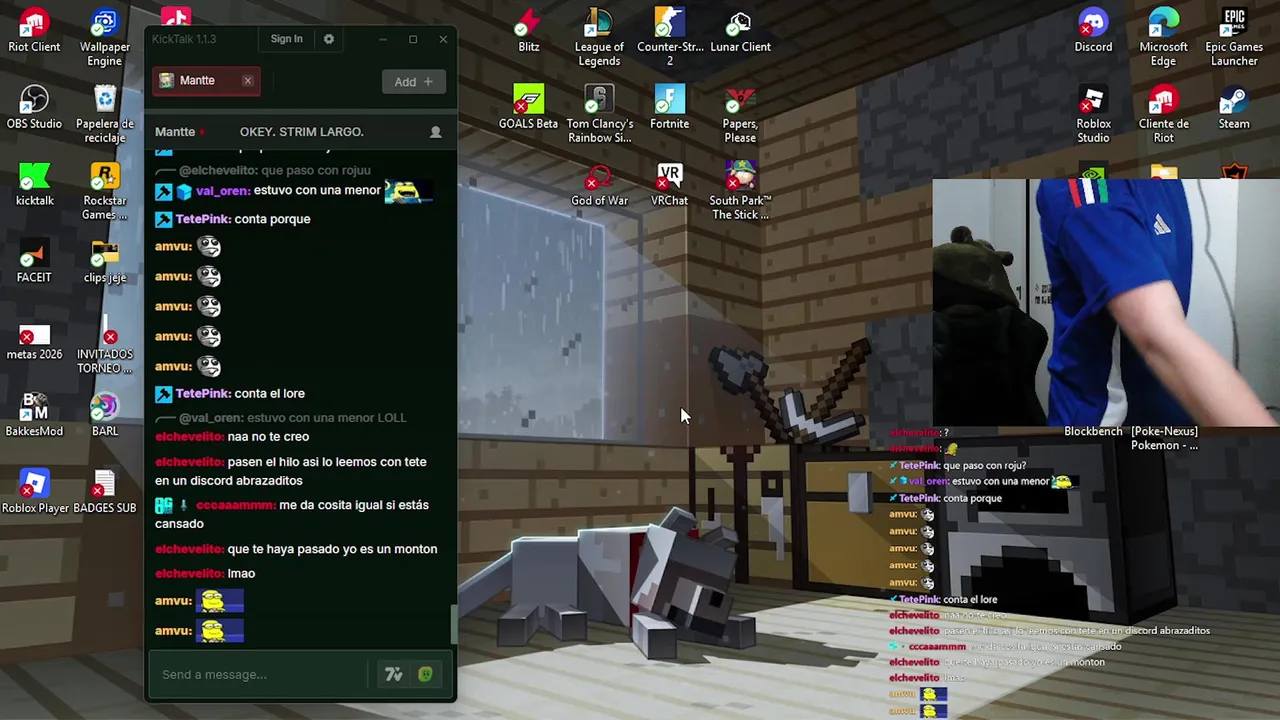Open the Blockbench desktop icon label
1280x720 pixels.
[1093, 431]
